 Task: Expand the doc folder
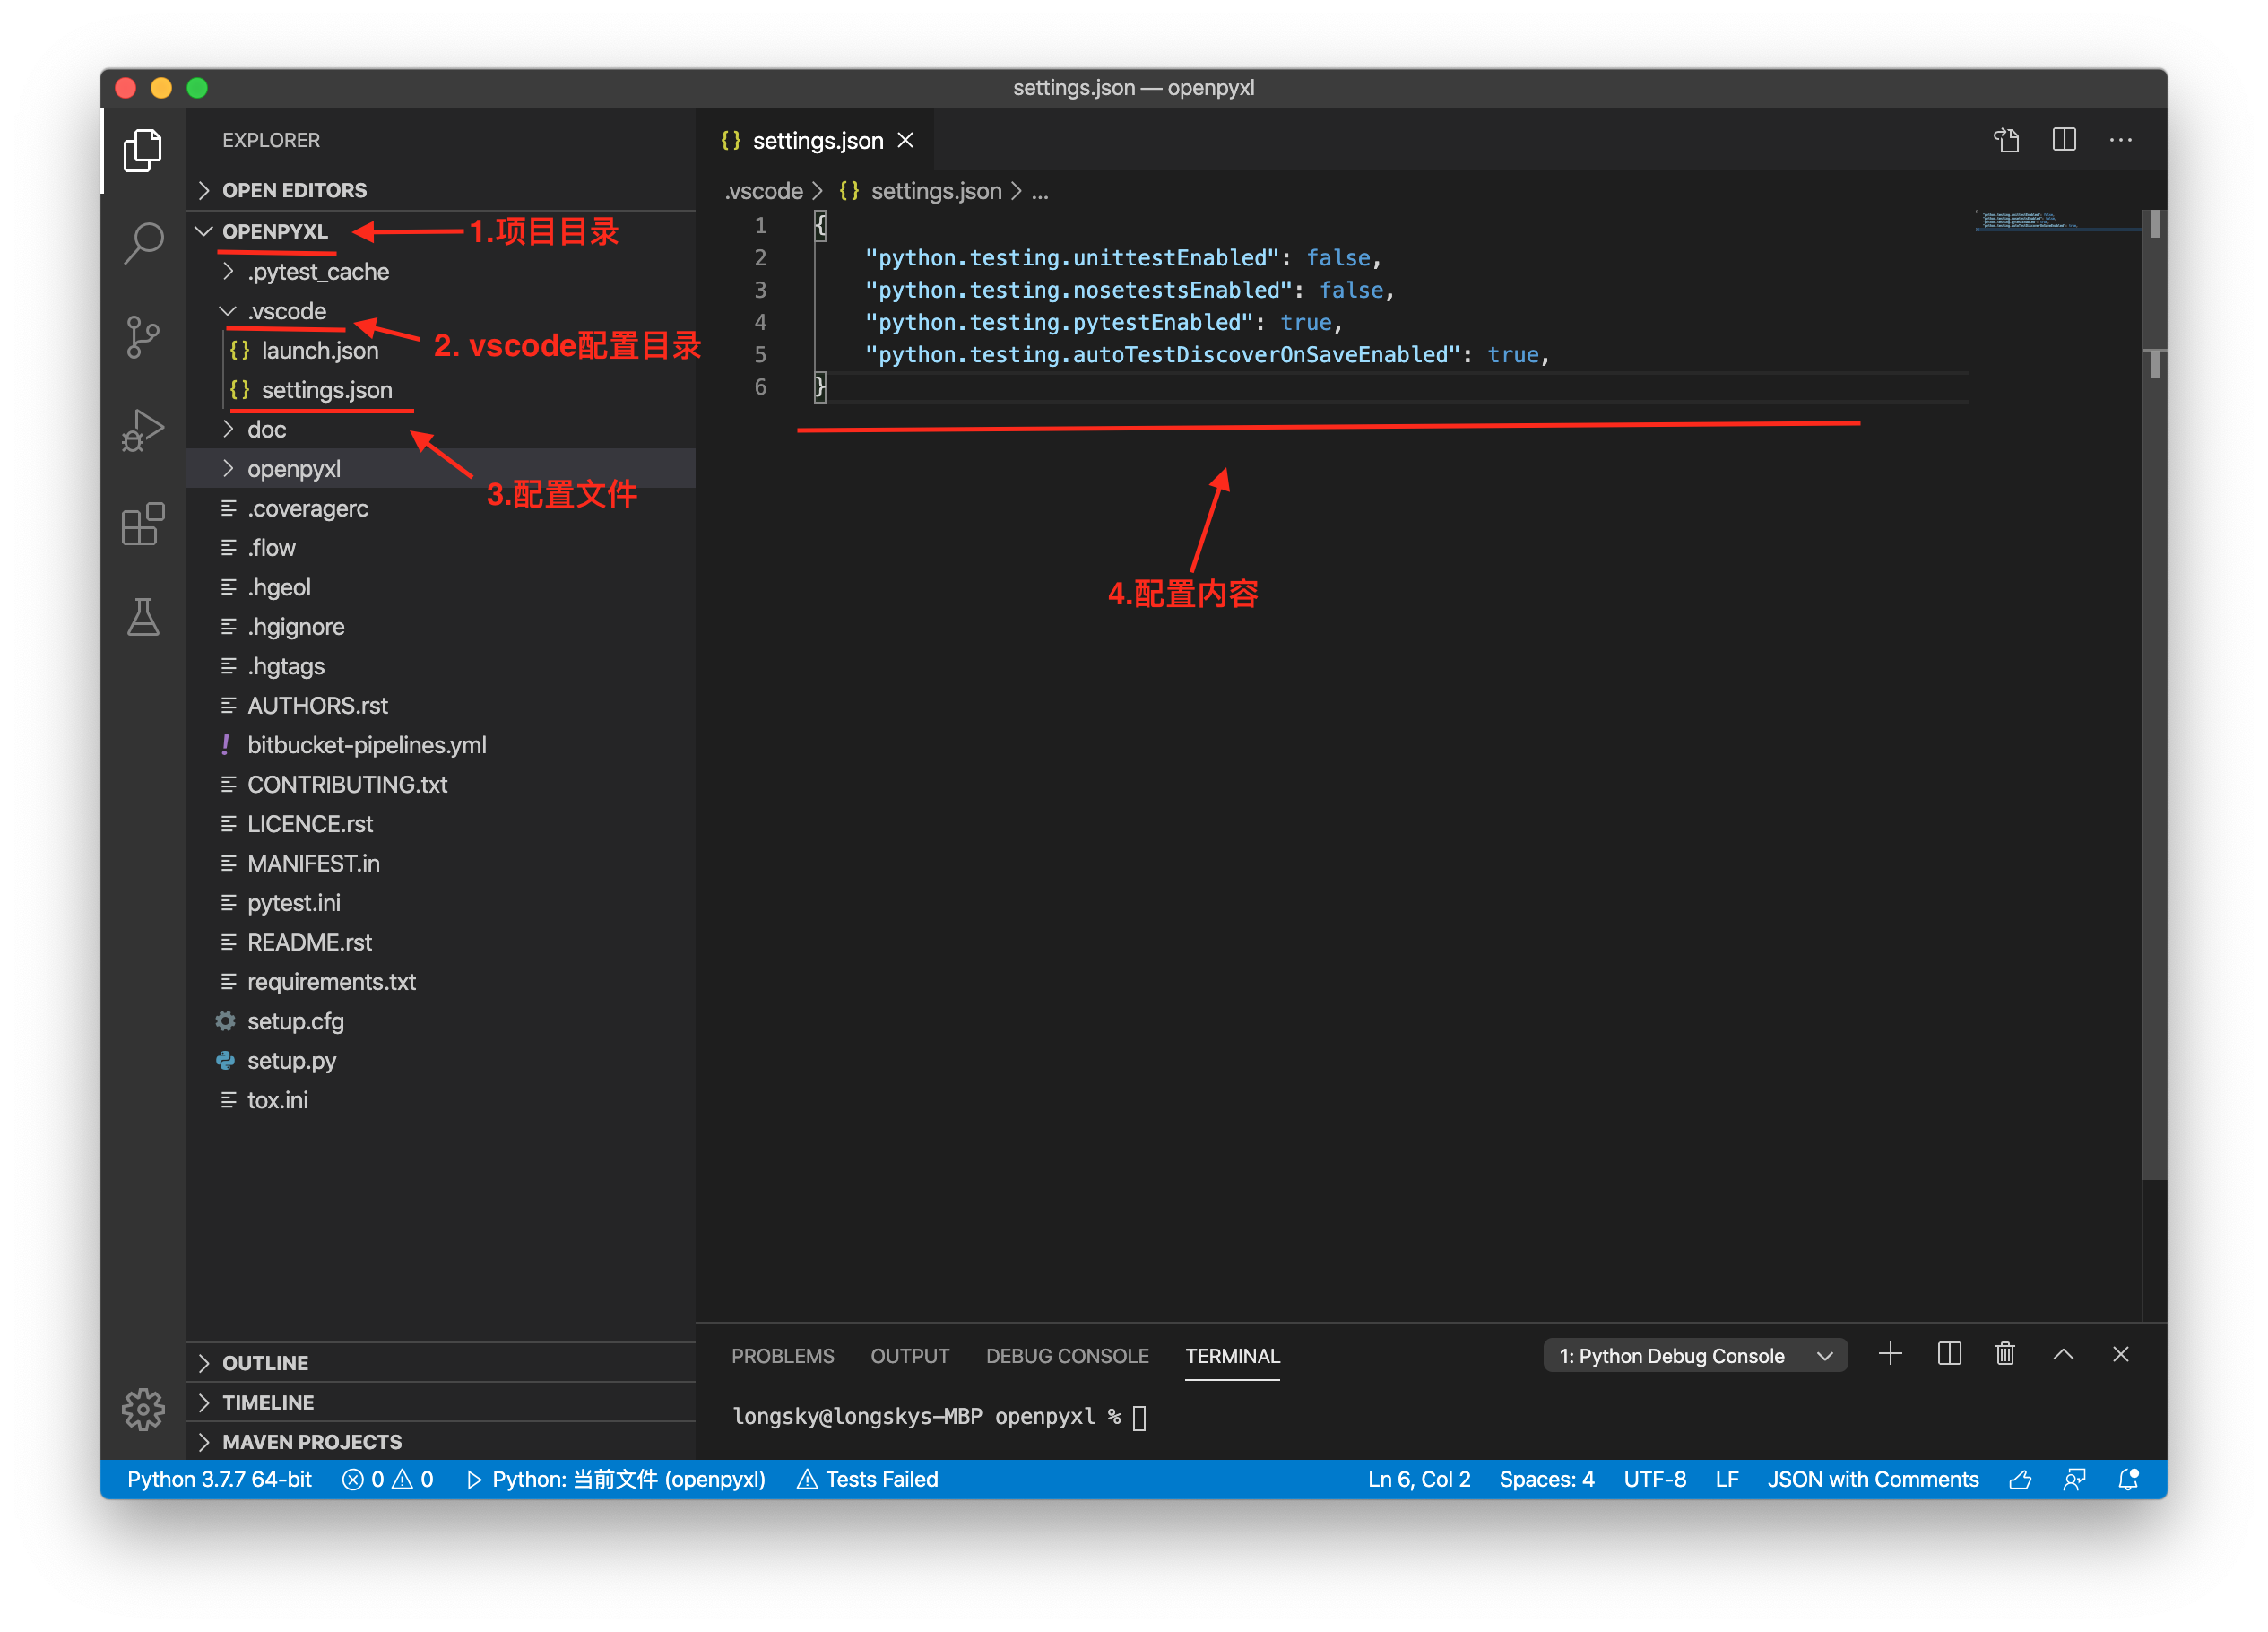441,429
